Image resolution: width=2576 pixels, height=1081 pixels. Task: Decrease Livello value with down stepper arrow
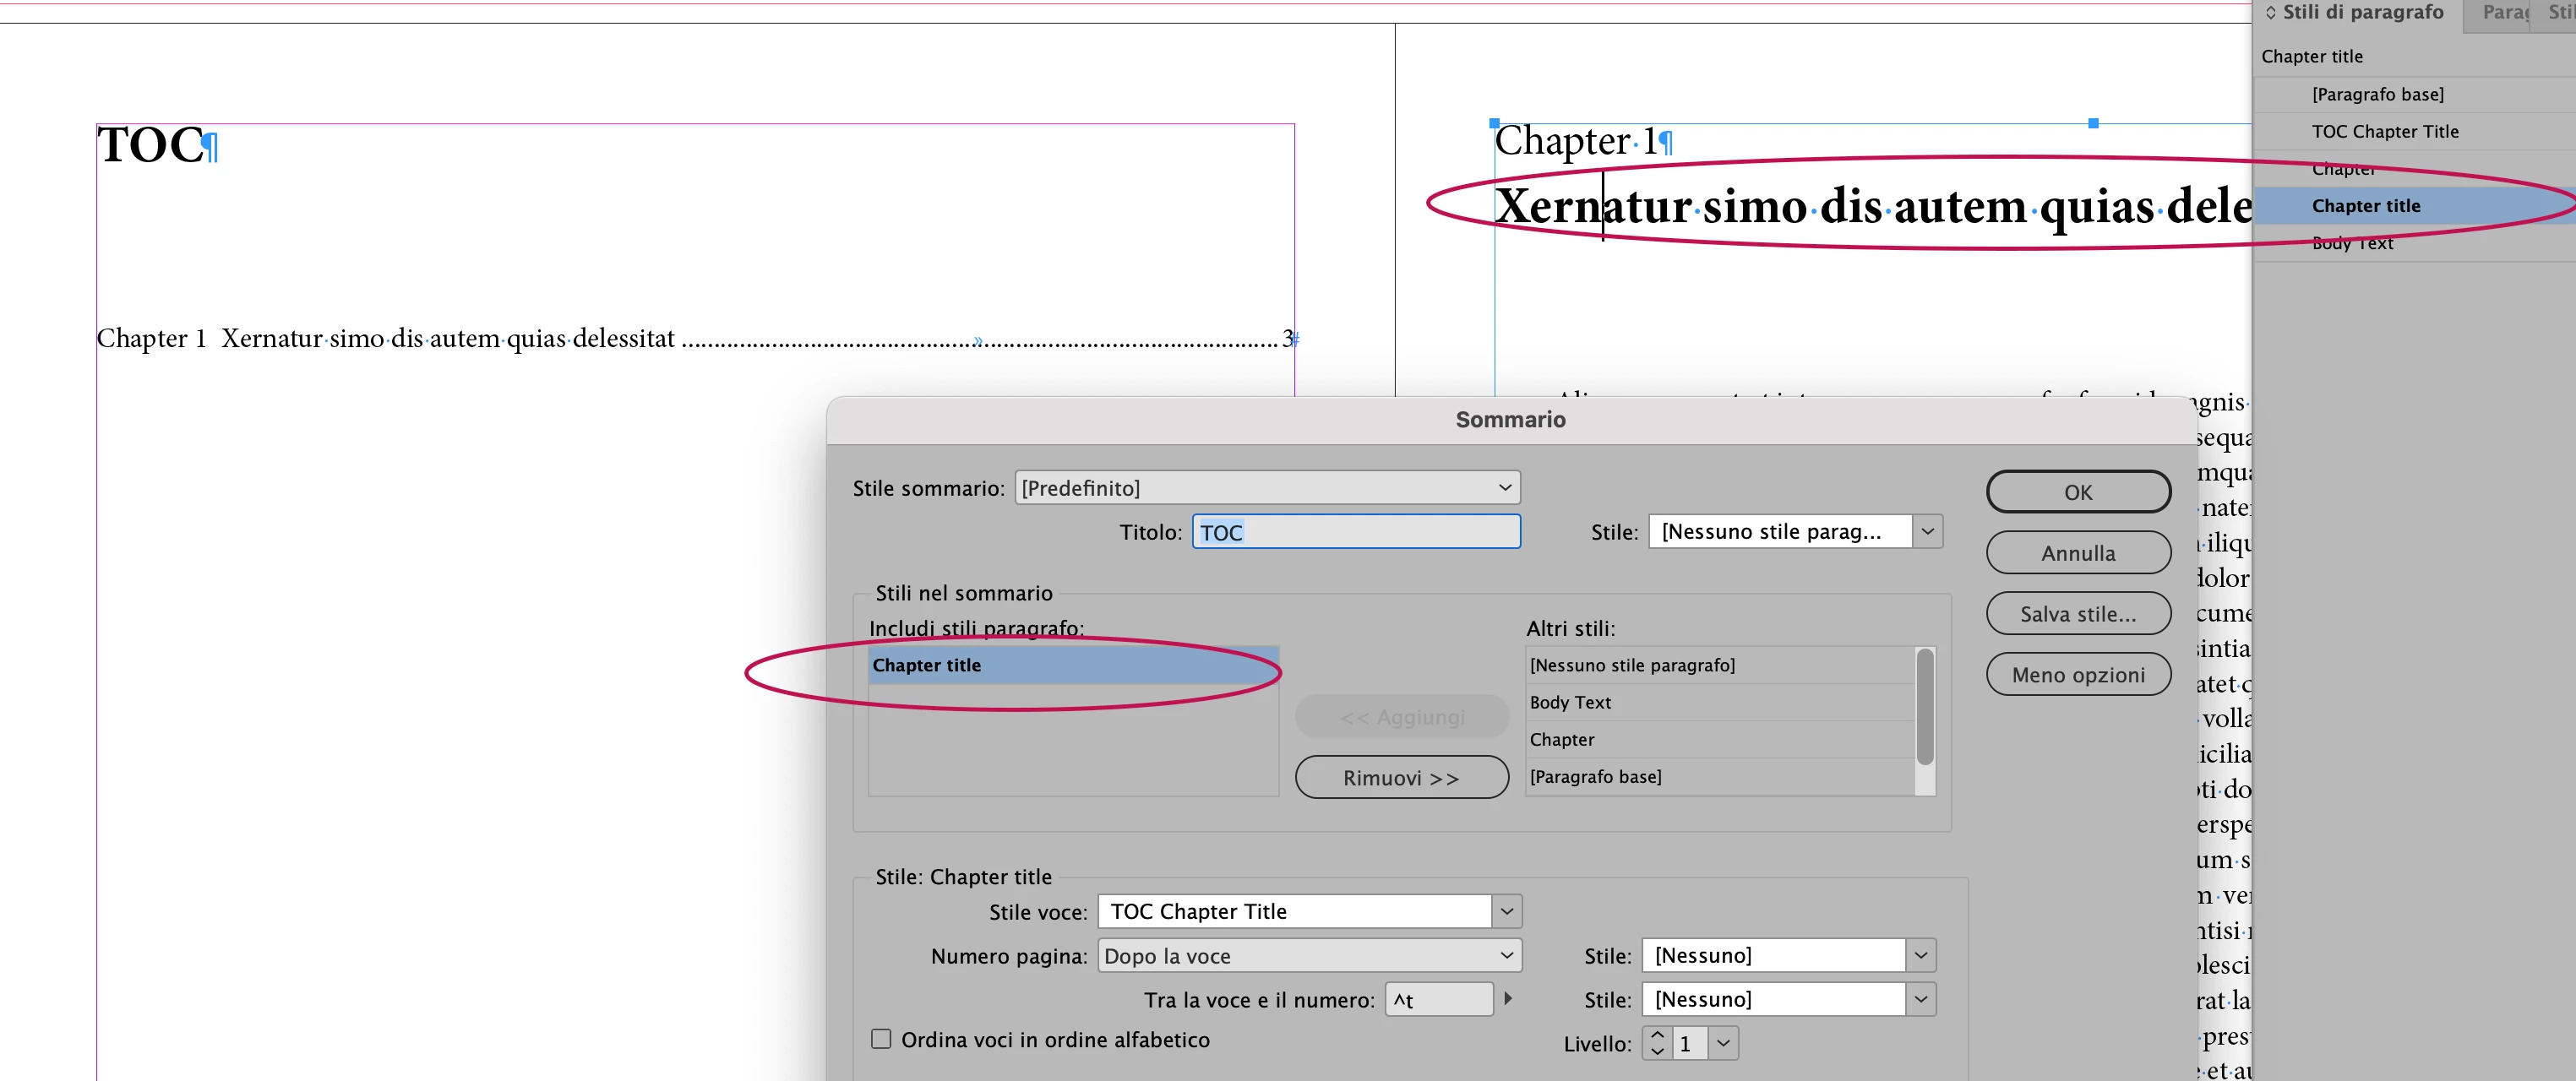[1657, 1052]
